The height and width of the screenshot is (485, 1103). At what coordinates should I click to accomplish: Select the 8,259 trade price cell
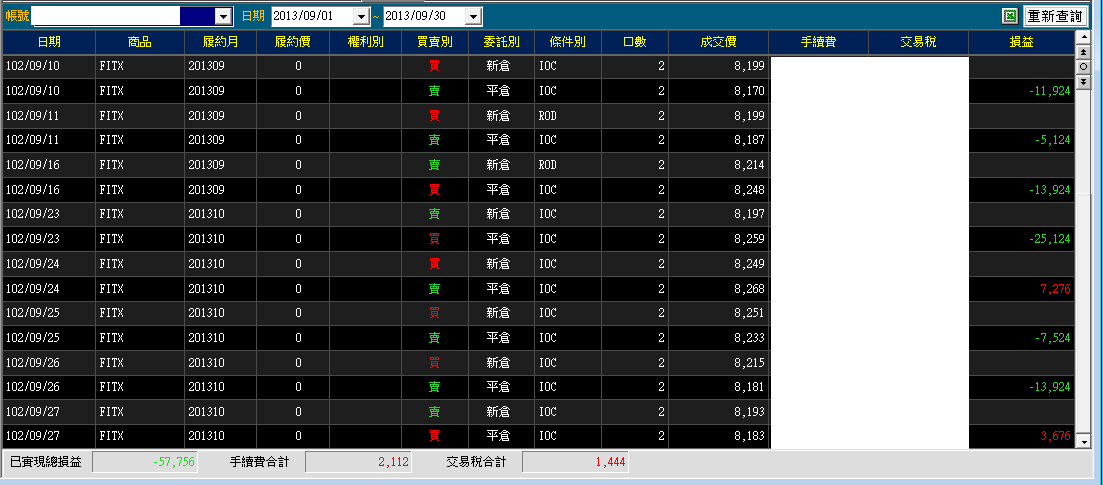click(719, 239)
